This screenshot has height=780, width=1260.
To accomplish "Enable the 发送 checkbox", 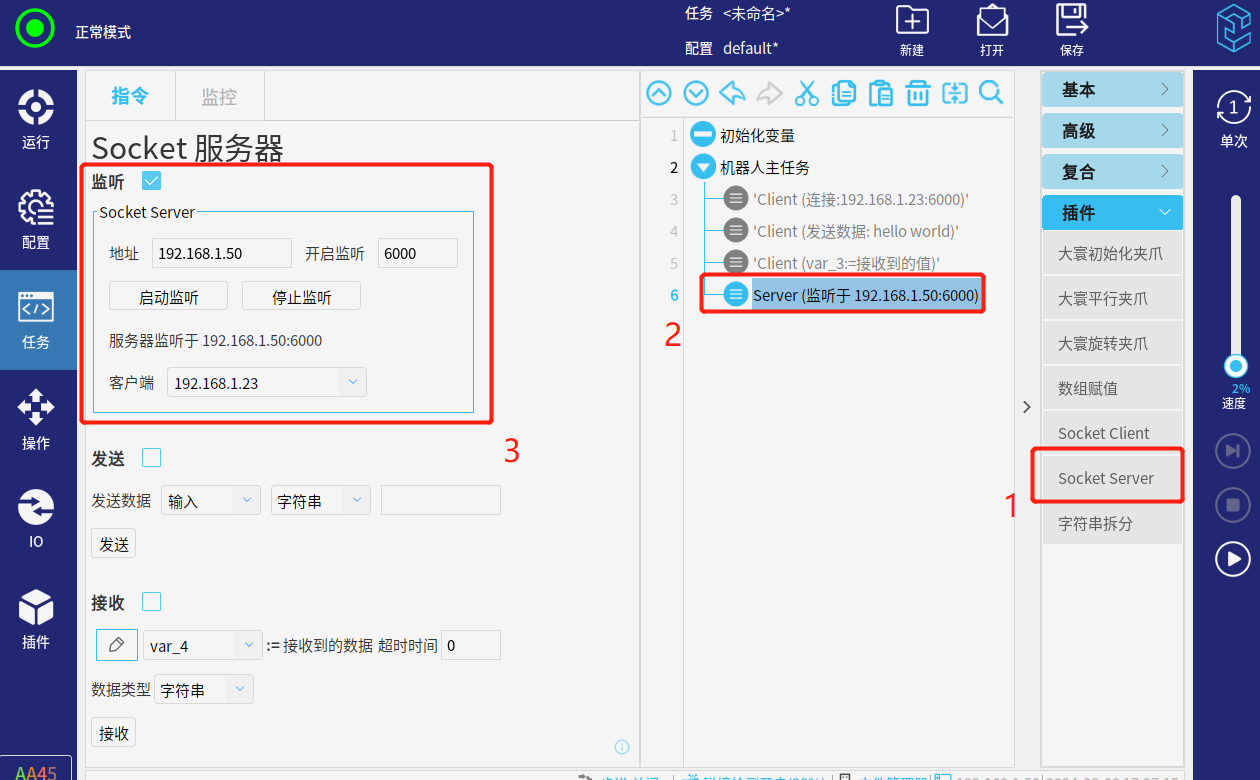I will pos(151,458).
